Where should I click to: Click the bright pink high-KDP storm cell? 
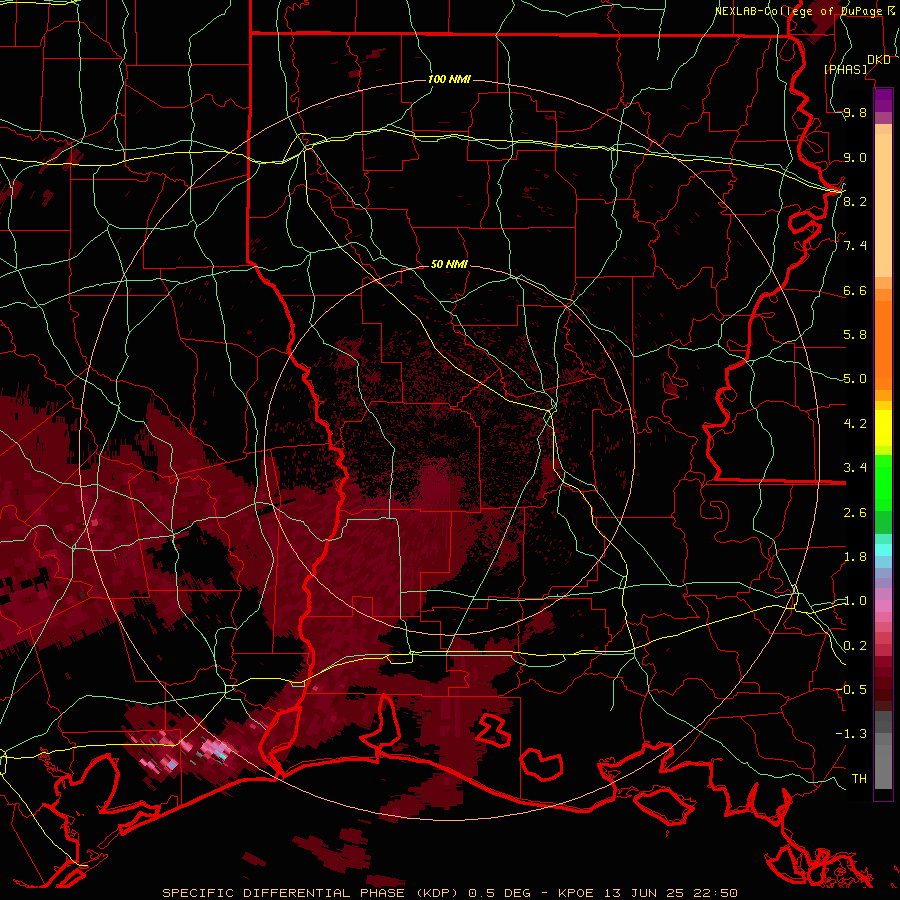click(215, 749)
